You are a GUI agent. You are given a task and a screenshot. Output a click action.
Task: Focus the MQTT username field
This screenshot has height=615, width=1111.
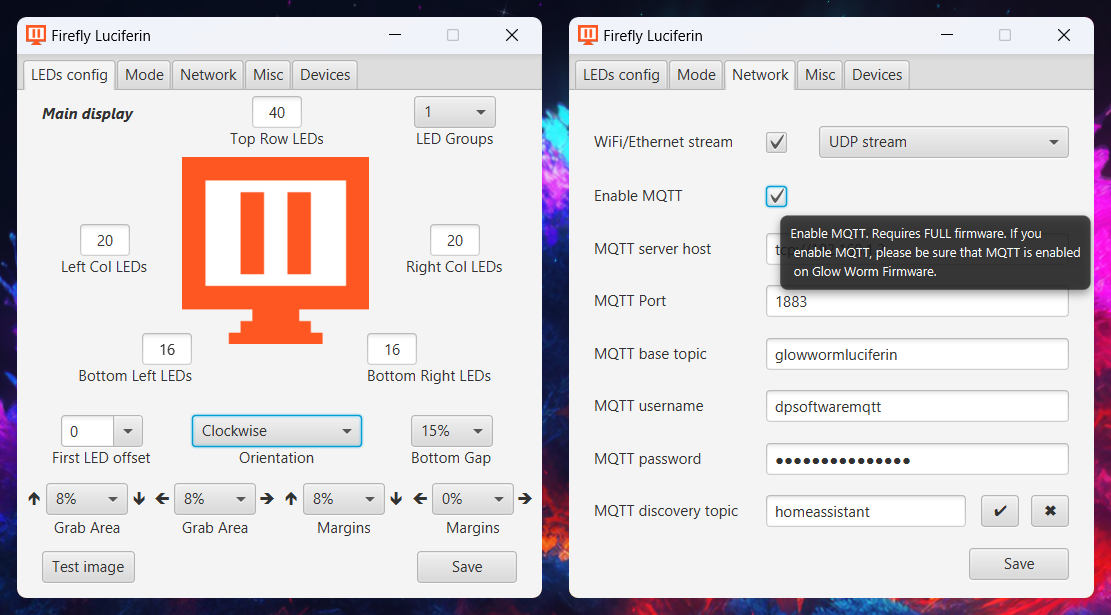click(x=917, y=407)
